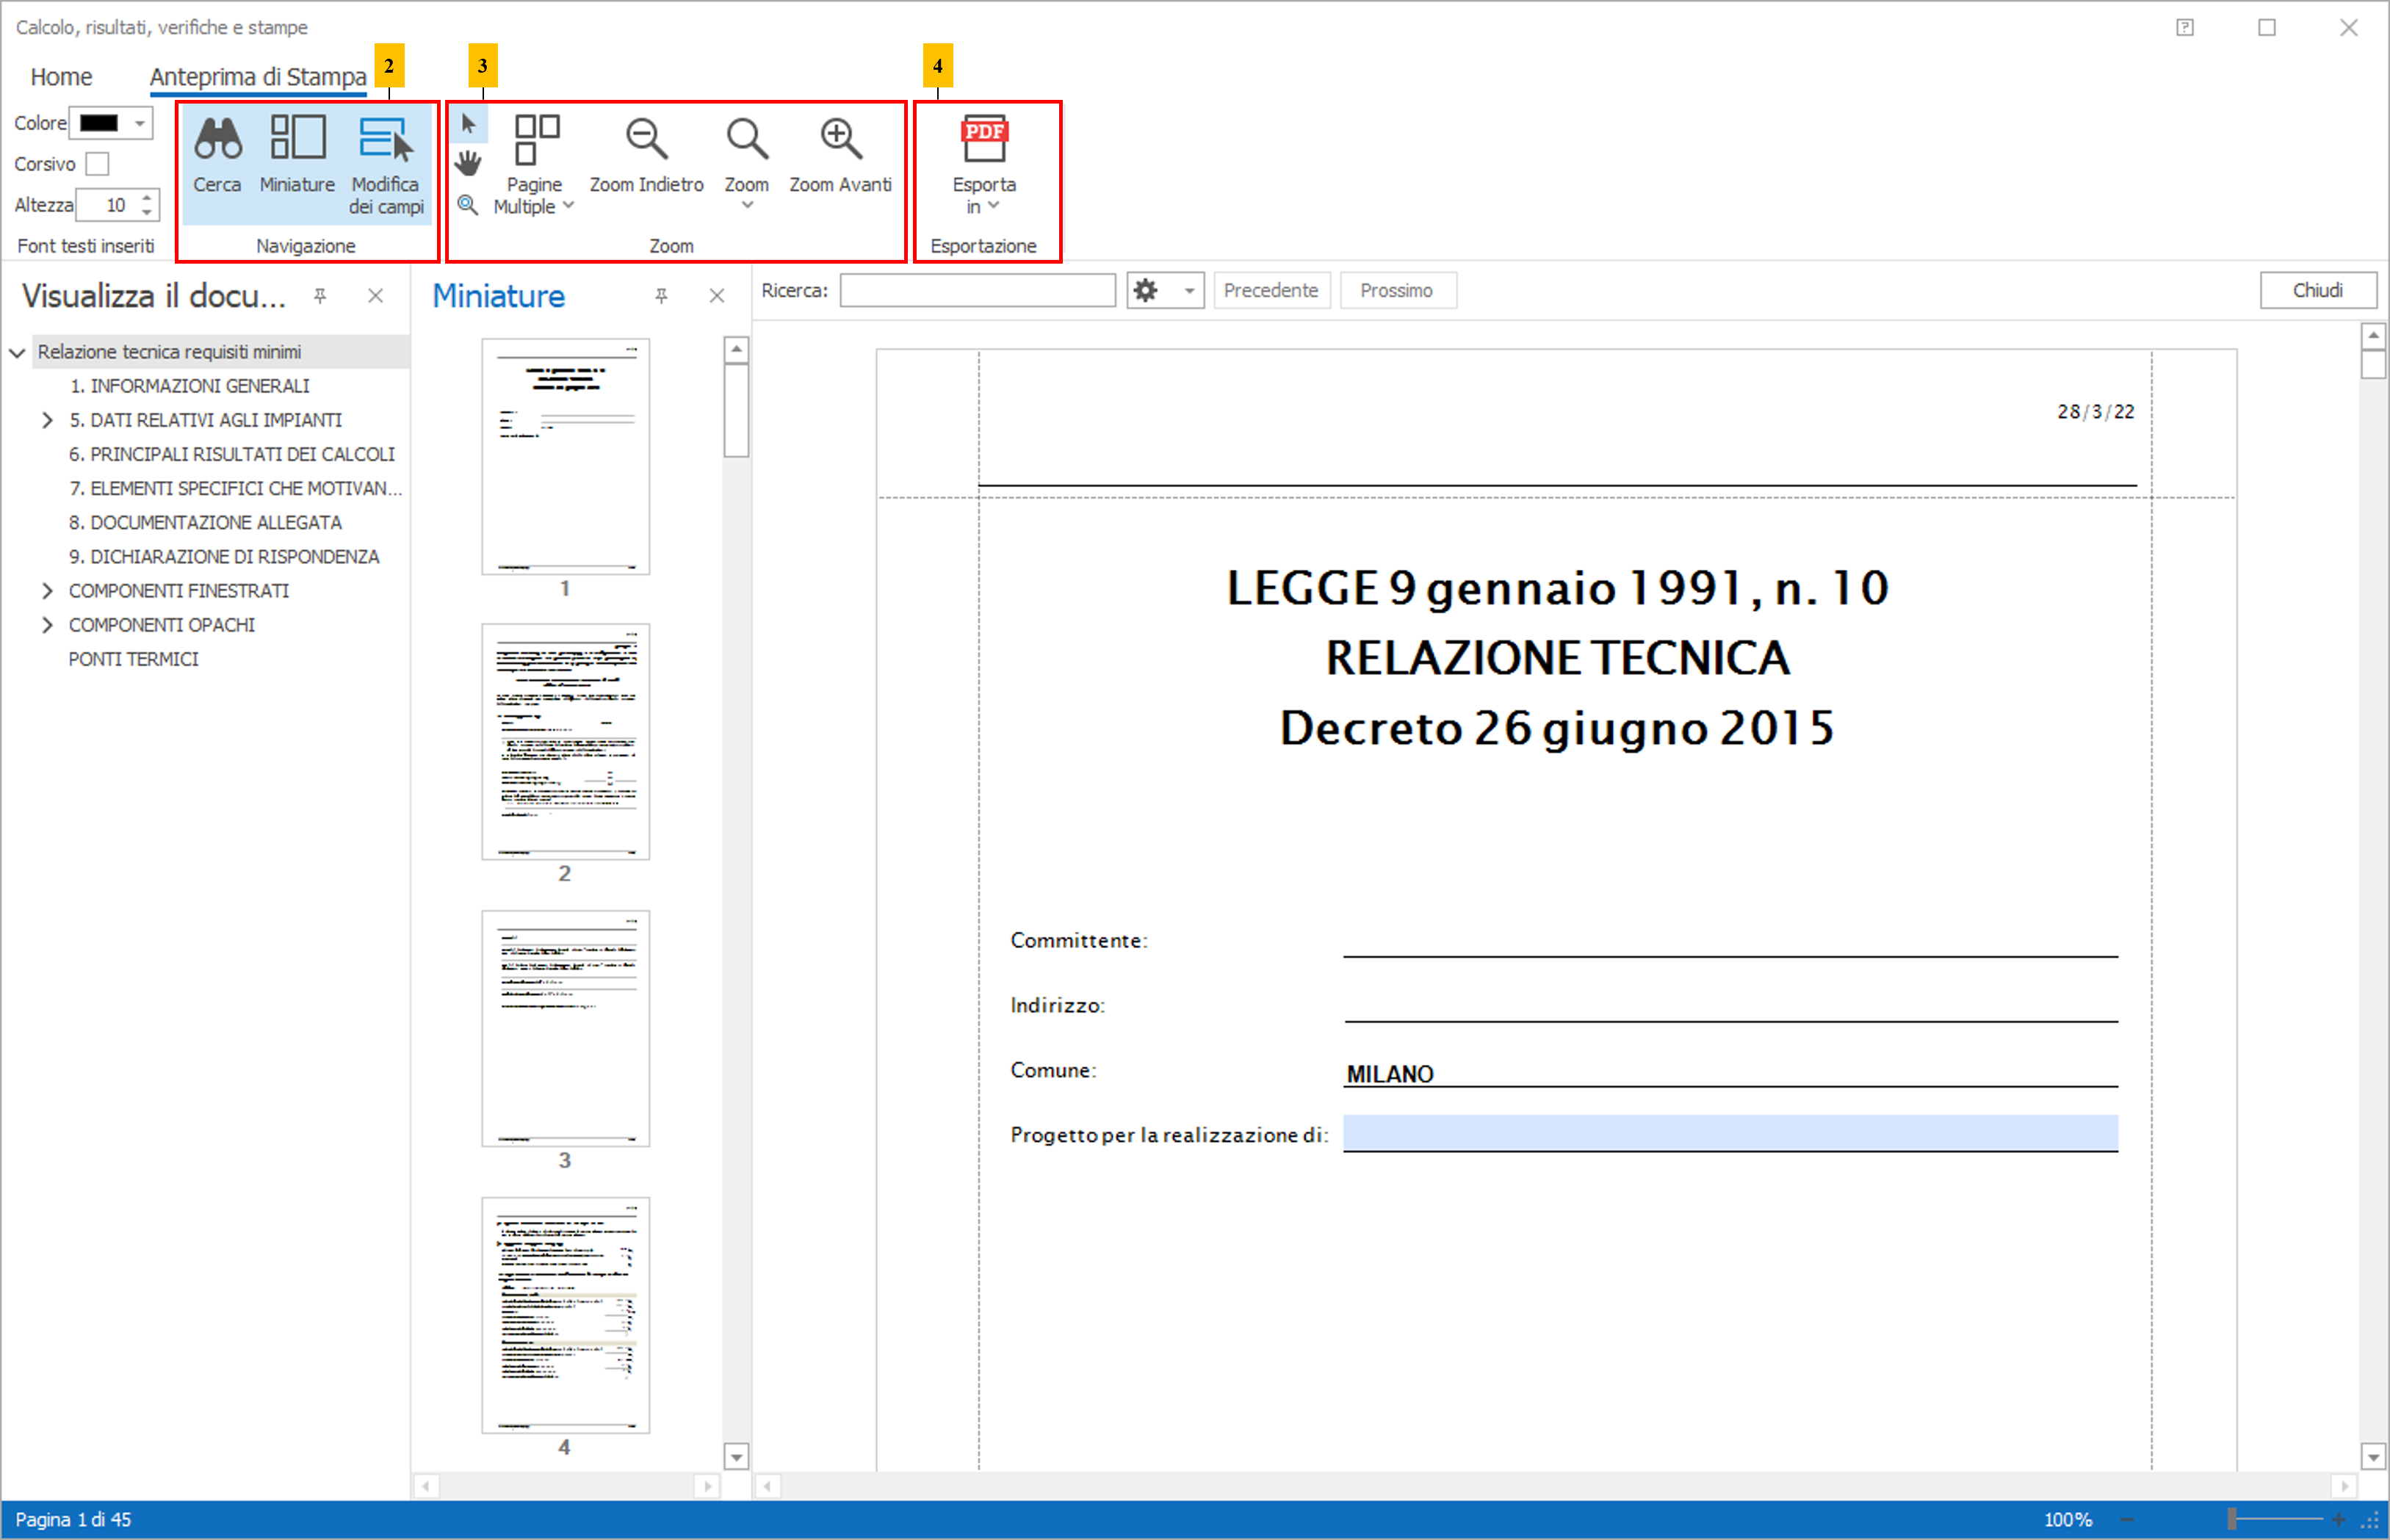This screenshot has height=1540, width=2390.
Task: Pin the Miniature panel
Action: (x=661, y=296)
